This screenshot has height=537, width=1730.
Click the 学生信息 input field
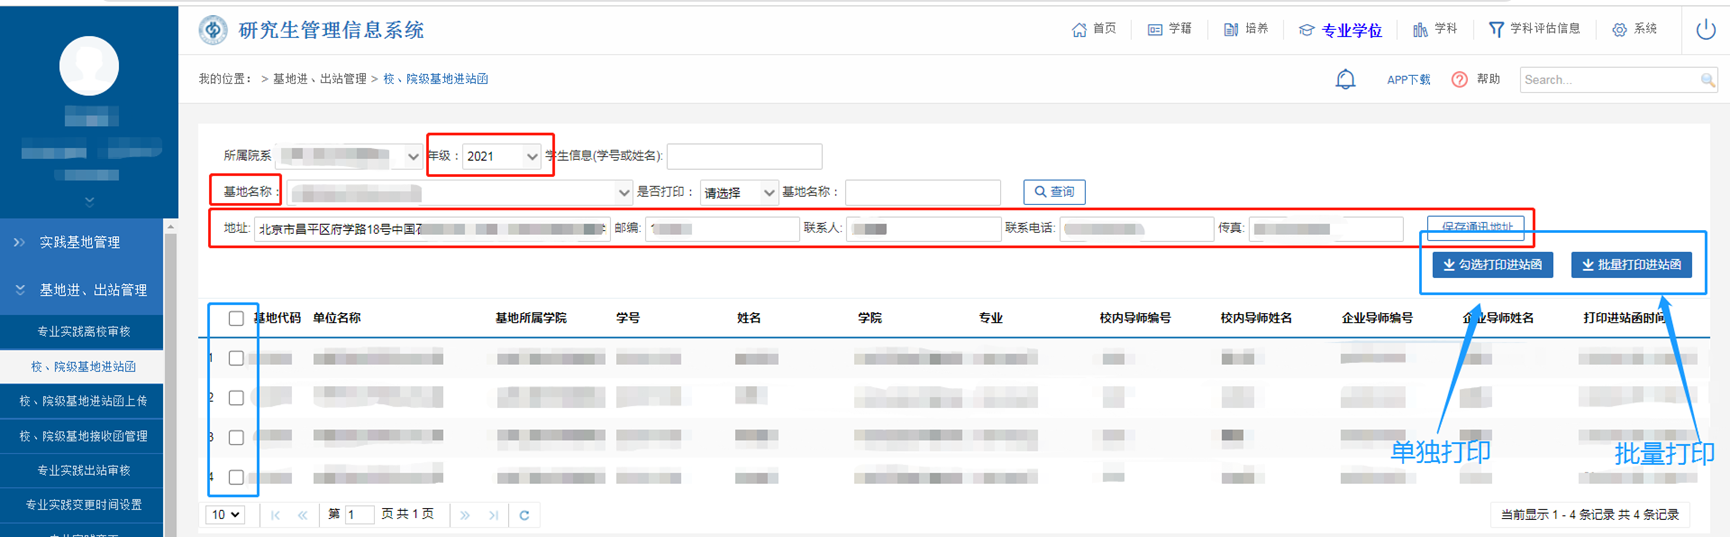pyautogui.click(x=744, y=156)
